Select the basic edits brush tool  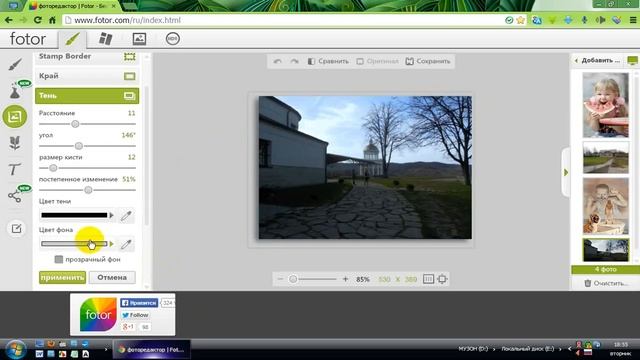pyautogui.click(x=15, y=64)
